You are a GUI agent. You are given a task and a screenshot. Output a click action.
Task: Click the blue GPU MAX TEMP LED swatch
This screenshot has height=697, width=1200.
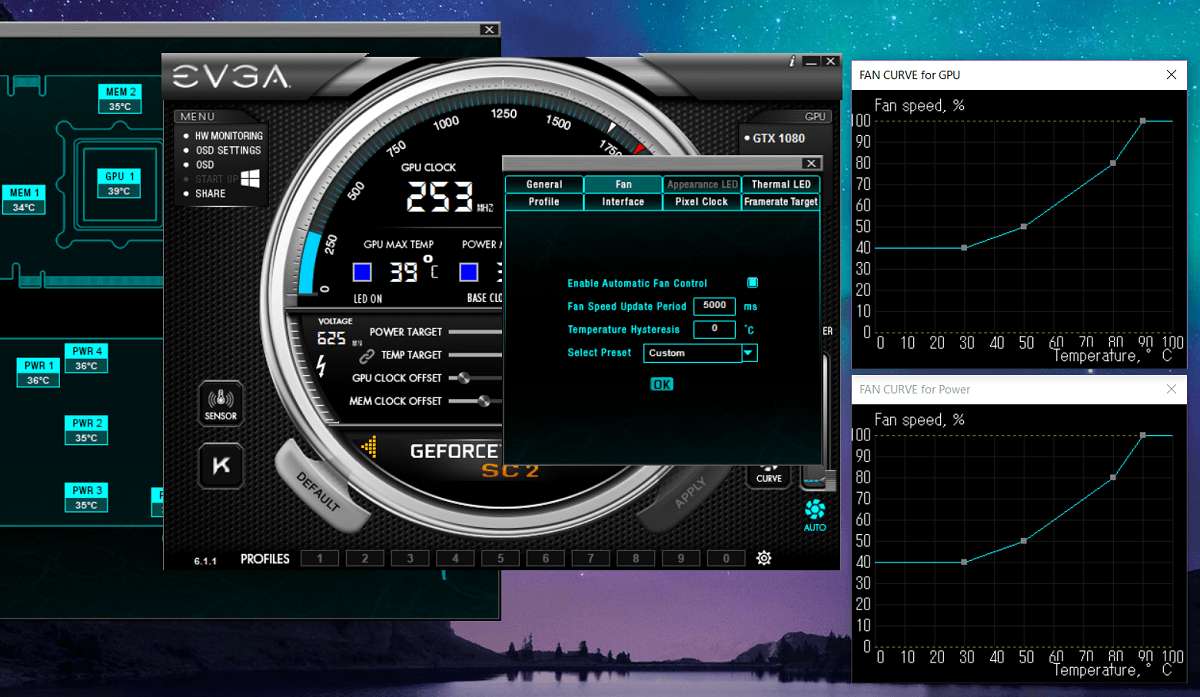[x=363, y=272]
